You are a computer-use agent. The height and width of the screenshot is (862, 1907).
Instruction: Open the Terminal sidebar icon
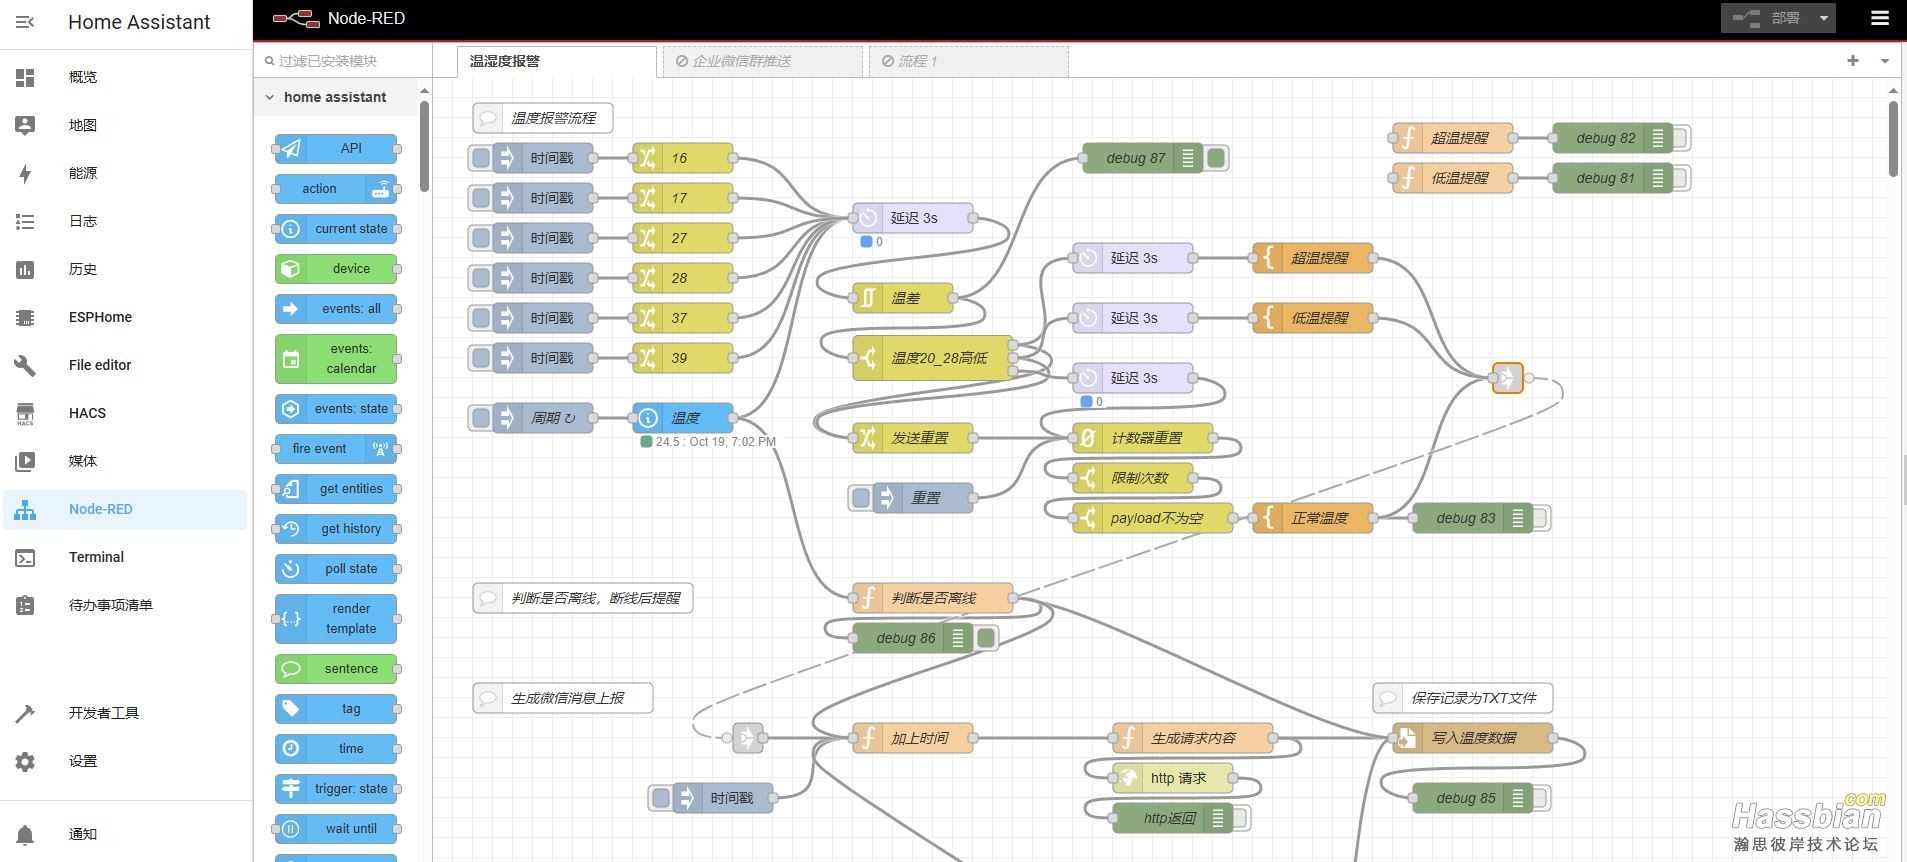pyautogui.click(x=25, y=557)
